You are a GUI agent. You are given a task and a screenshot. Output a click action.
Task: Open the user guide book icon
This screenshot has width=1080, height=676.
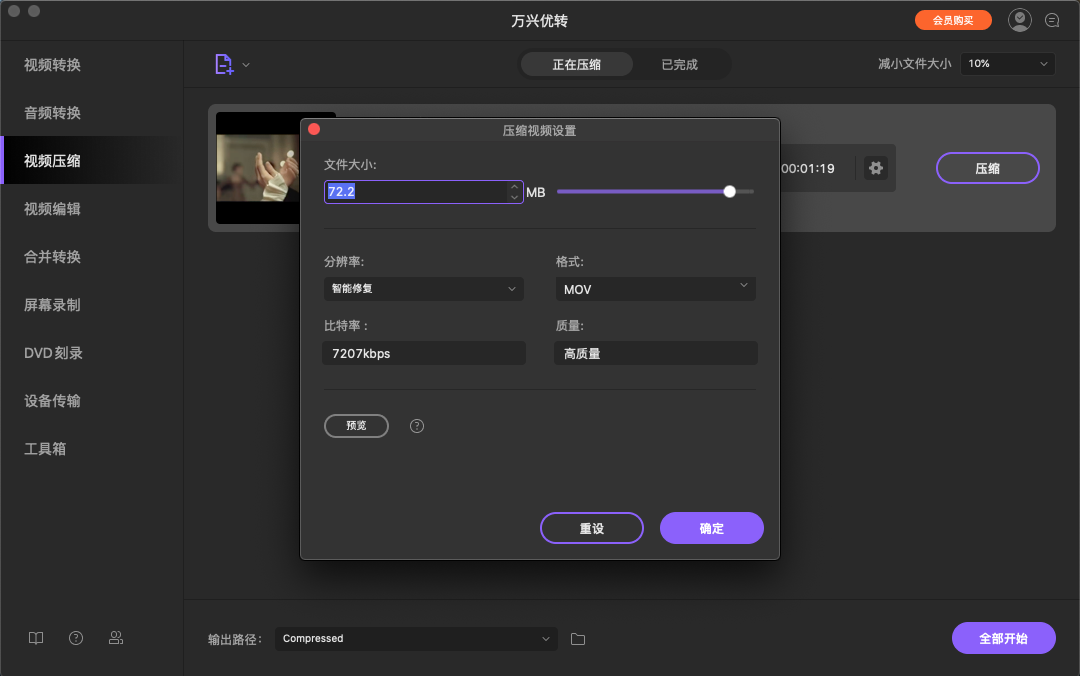click(36, 638)
